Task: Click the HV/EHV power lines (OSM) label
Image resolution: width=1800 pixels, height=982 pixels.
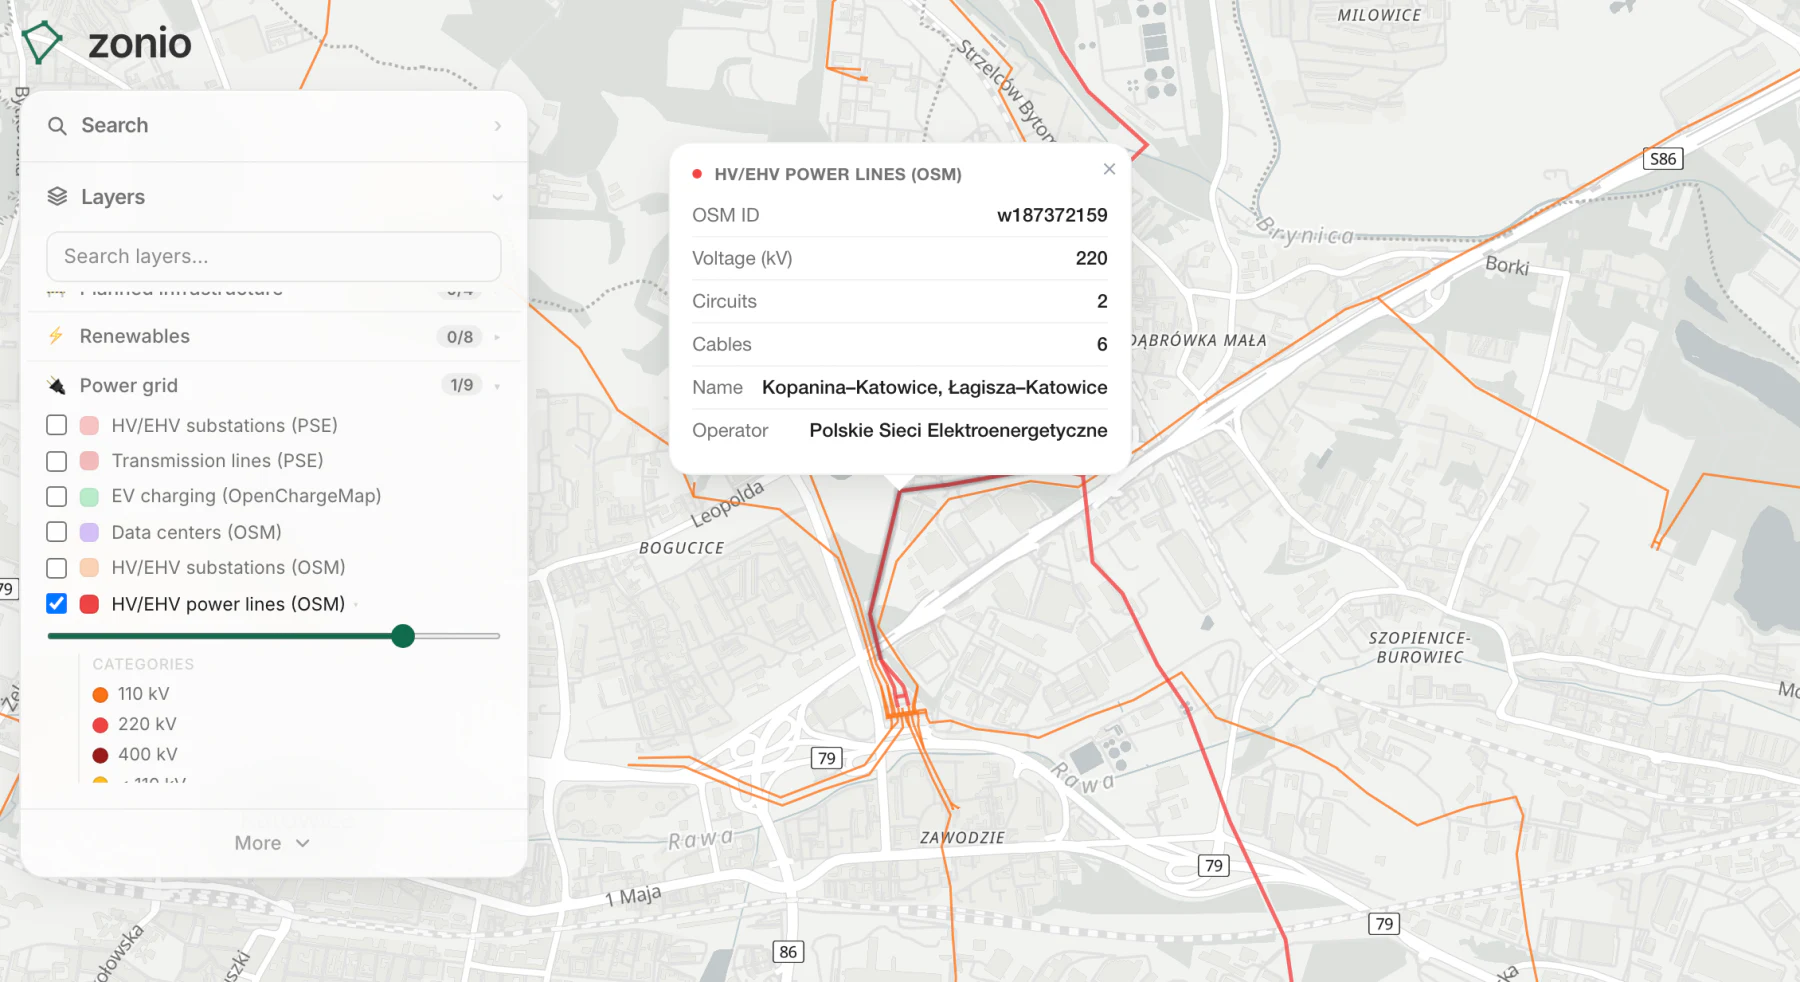Action: point(228,604)
